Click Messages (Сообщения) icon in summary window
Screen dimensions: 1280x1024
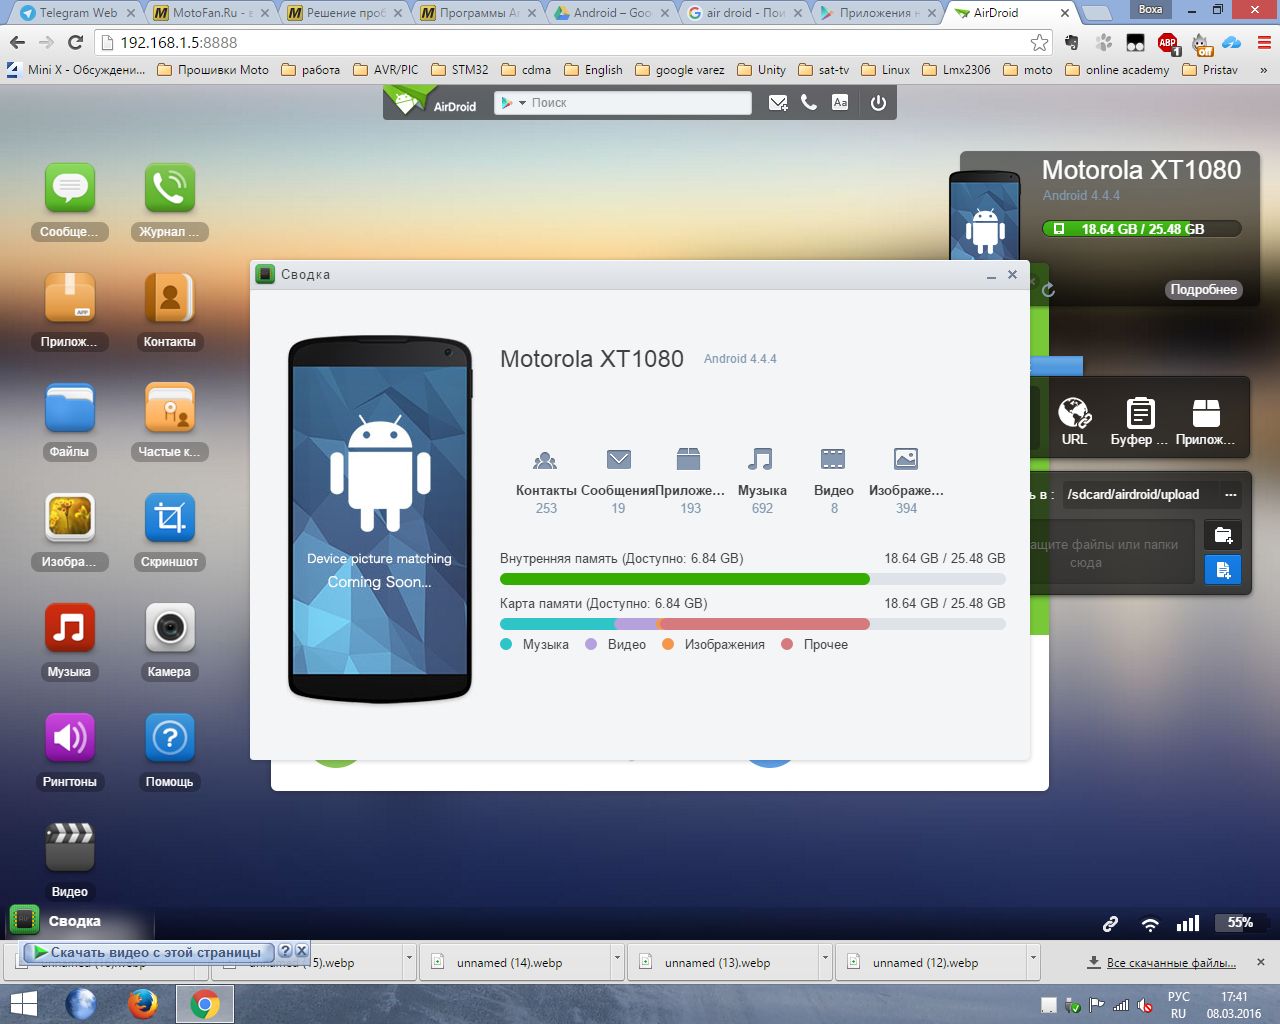click(619, 459)
